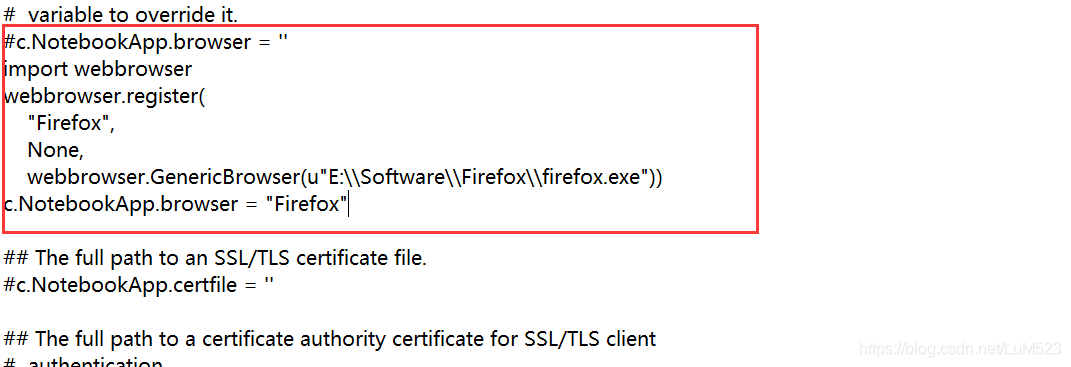Click 'E:' drive letter in path
The image size is (1071, 367).
[x=333, y=178]
